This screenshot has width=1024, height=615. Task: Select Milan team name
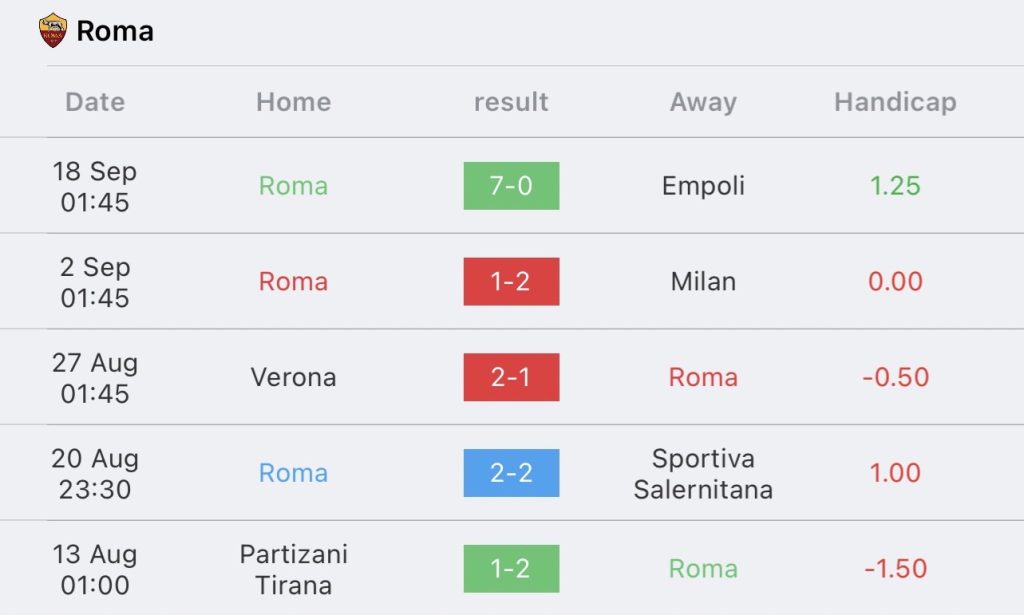pyautogui.click(x=703, y=281)
